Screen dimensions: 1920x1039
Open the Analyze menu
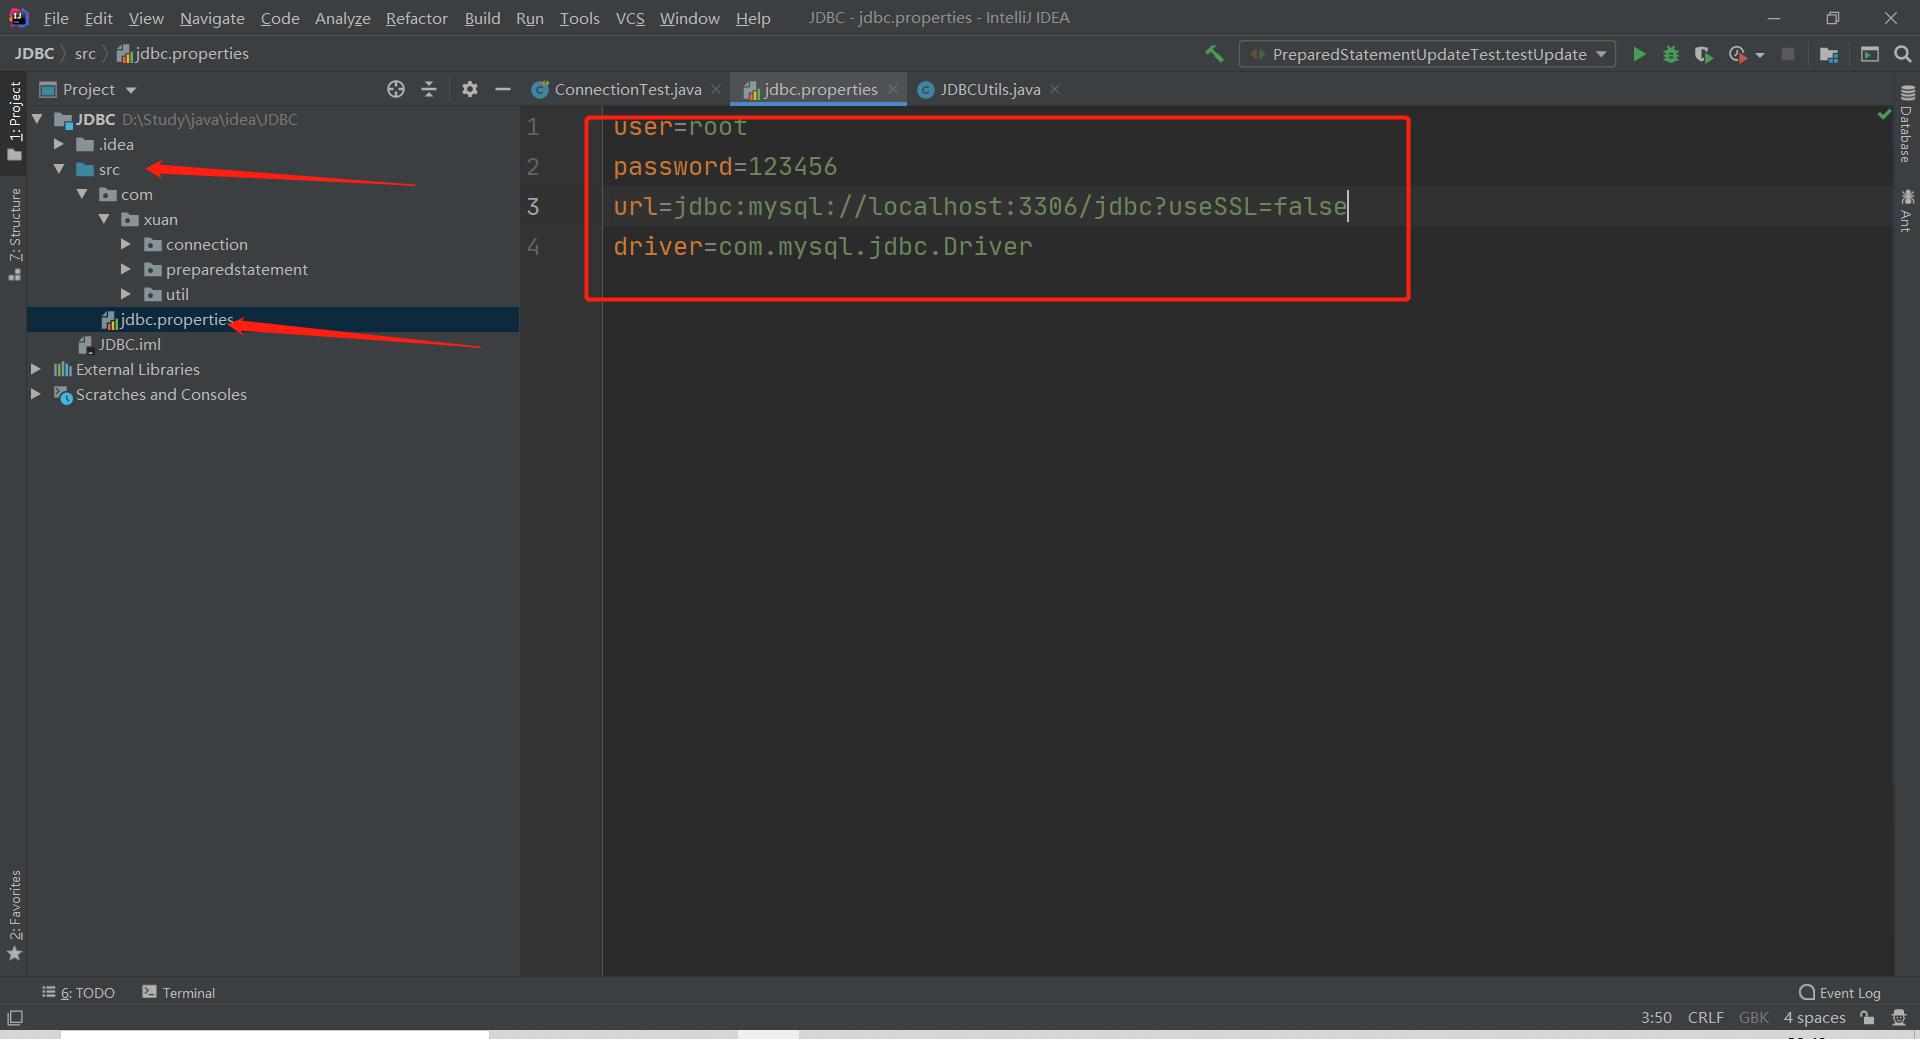point(342,18)
